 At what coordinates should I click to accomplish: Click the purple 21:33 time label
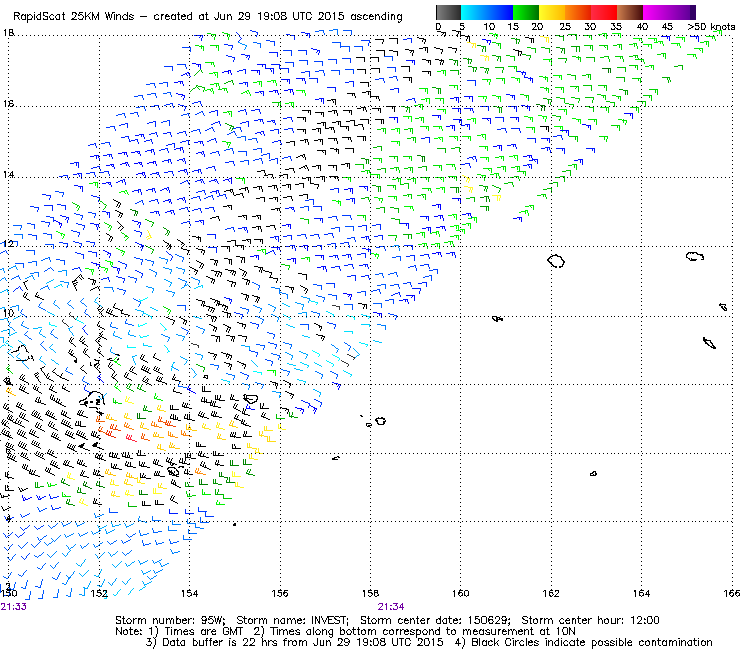coord(14,607)
